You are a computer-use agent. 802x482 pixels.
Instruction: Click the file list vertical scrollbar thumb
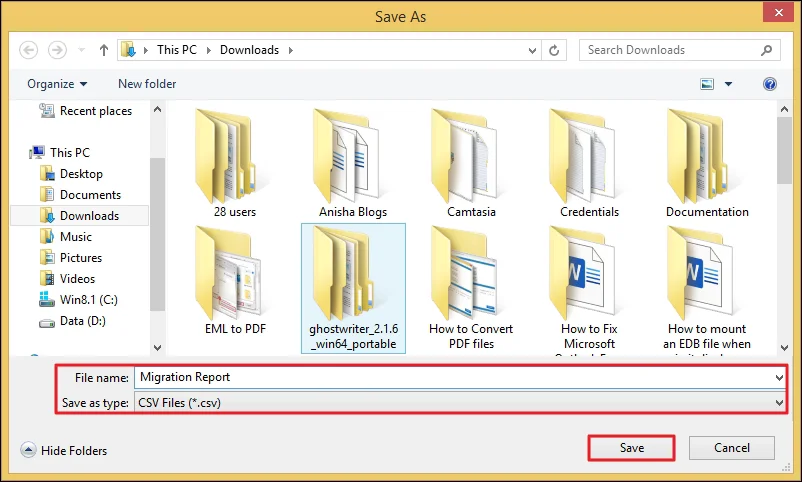pos(784,150)
